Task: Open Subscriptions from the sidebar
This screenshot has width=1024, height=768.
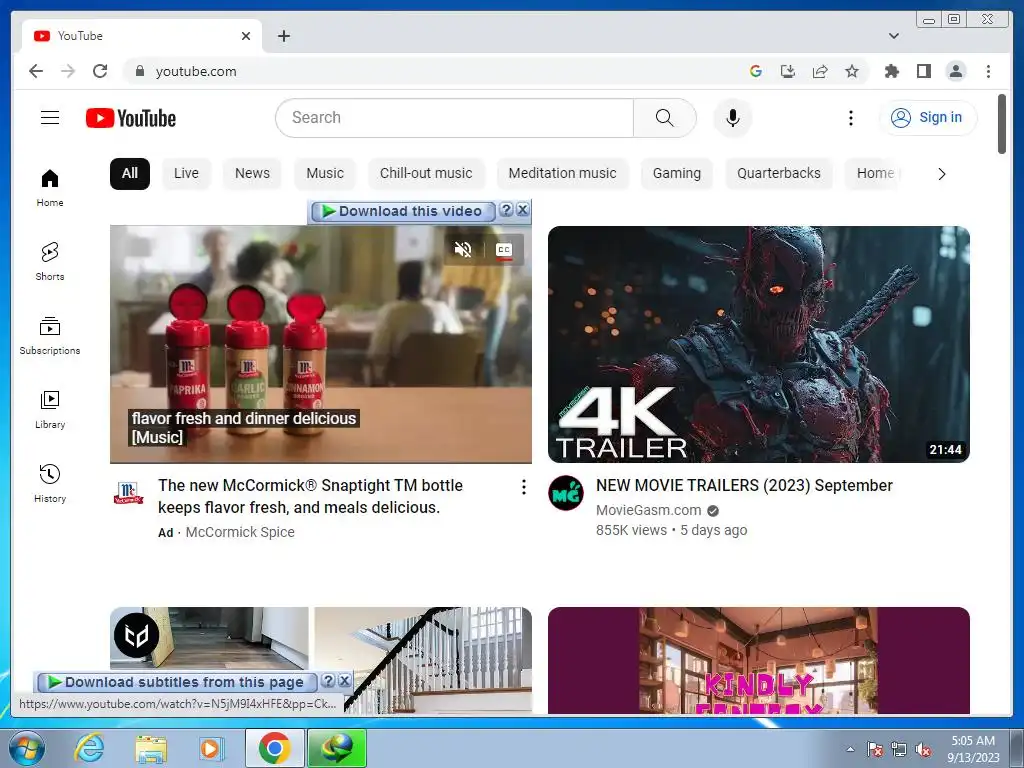Action: (50, 336)
